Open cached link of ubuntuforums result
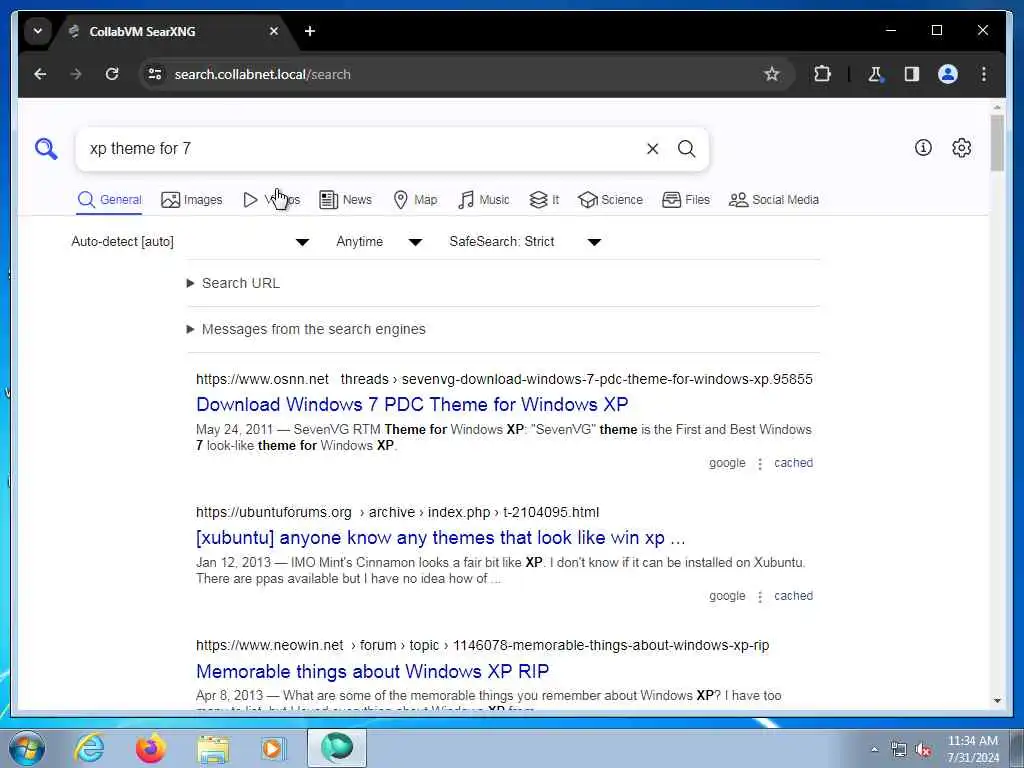 tap(793, 596)
